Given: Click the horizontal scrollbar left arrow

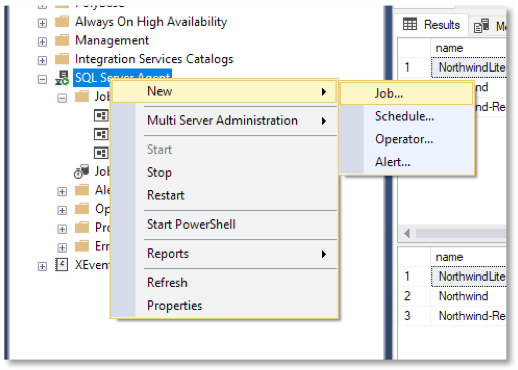Looking at the screenshot, I should 407,233.
